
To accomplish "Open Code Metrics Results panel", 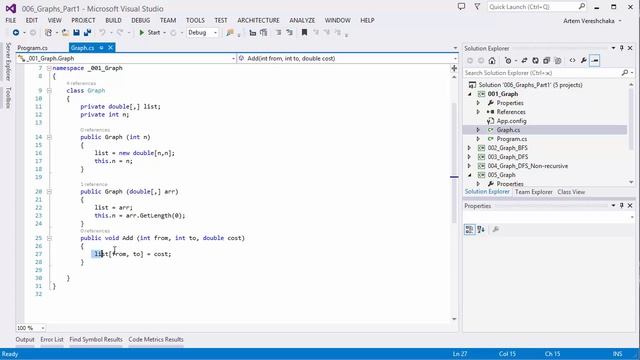I will (156, 340).
